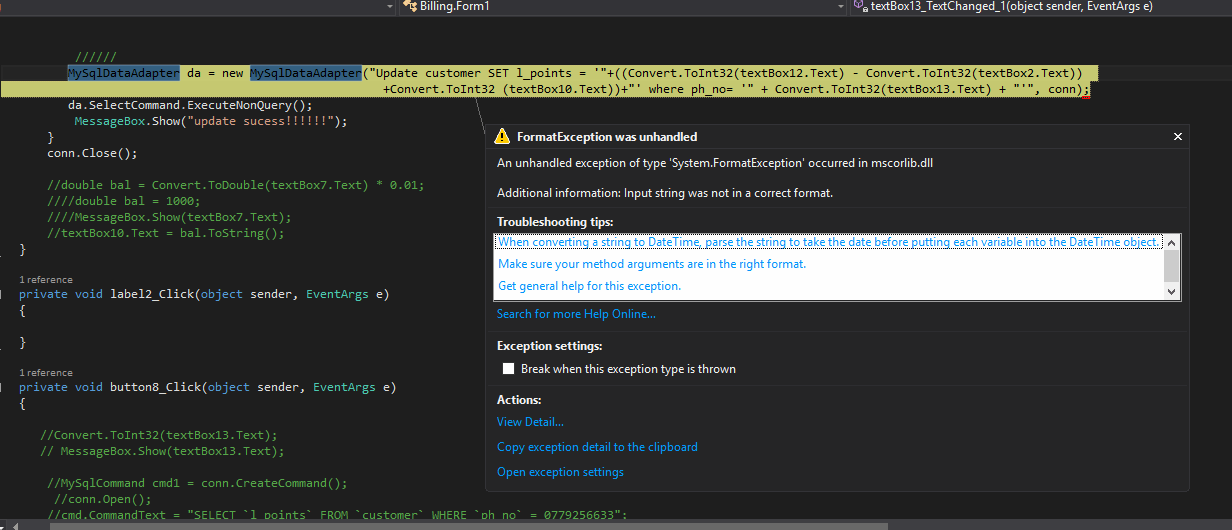This screenshot has height=530, width=1232.
Task: Click the '//MySqlCommand cmd1' comment line
Action: click(197, 483)
